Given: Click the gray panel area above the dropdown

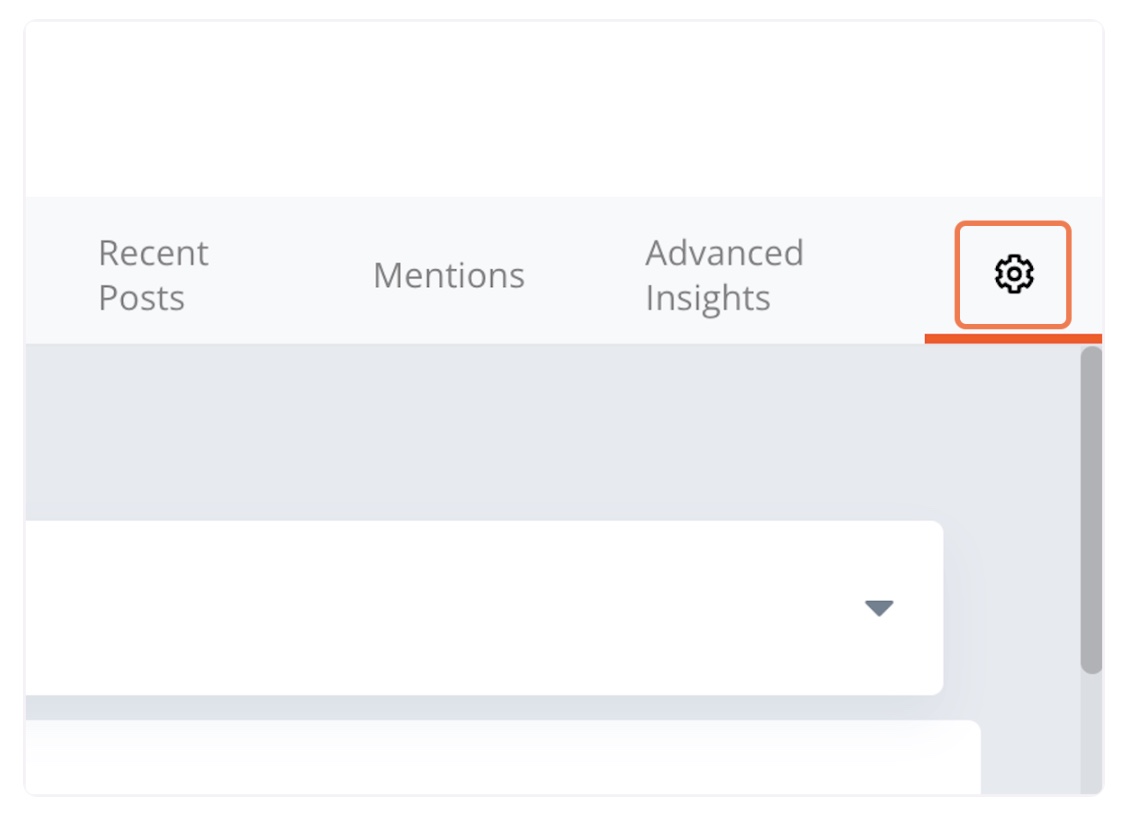Looking at the screenshot, I should (551, 432).
